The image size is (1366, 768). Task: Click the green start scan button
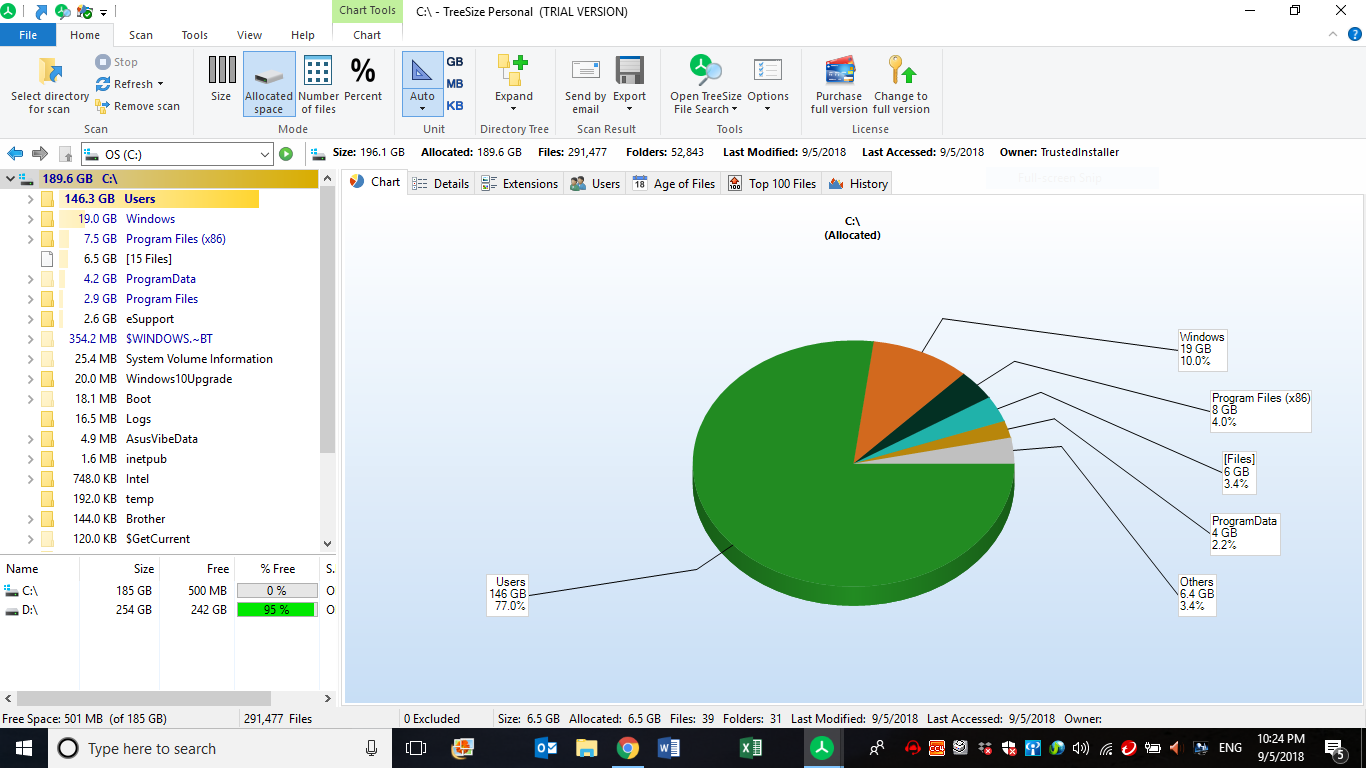click(286, 154)
